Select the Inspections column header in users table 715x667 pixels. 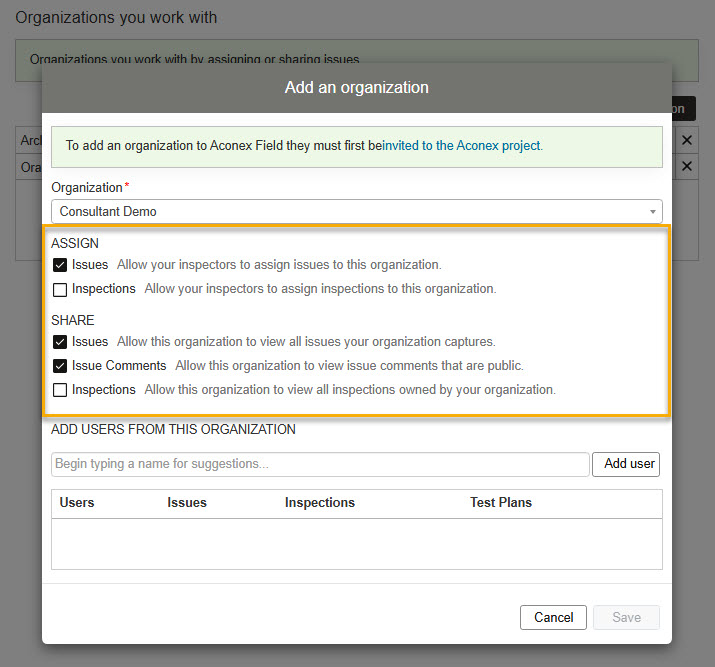tap(319, 502)
